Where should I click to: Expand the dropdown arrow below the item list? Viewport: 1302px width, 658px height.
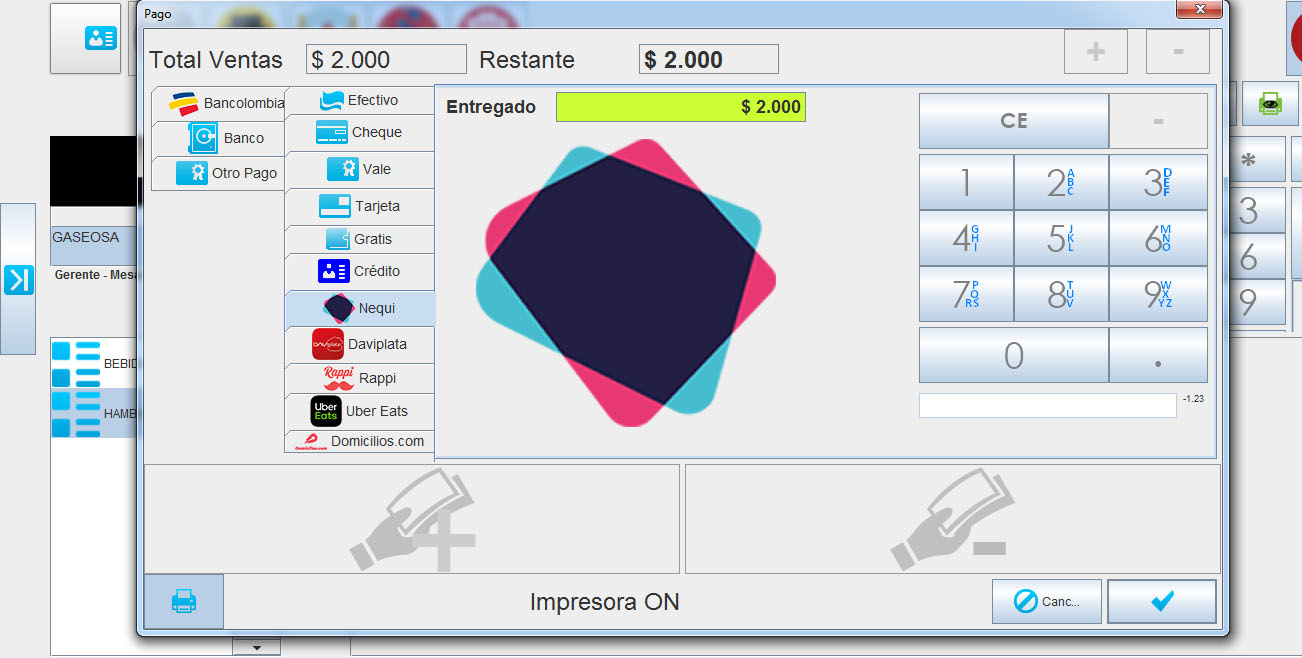pyautogui.click(x=256, y=647)
